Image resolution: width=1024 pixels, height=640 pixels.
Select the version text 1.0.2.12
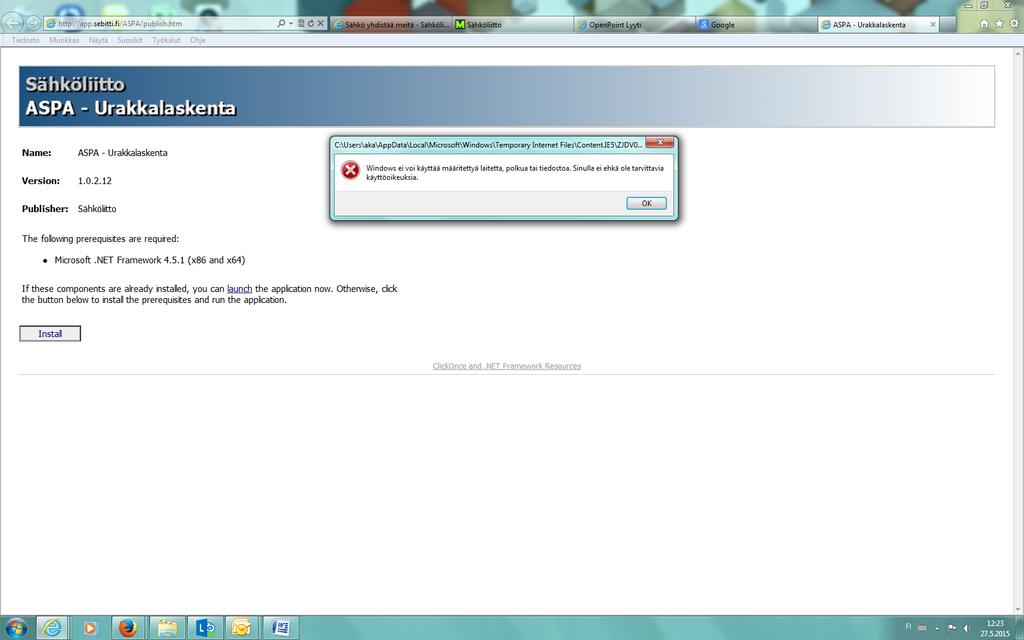click(95, 181)
